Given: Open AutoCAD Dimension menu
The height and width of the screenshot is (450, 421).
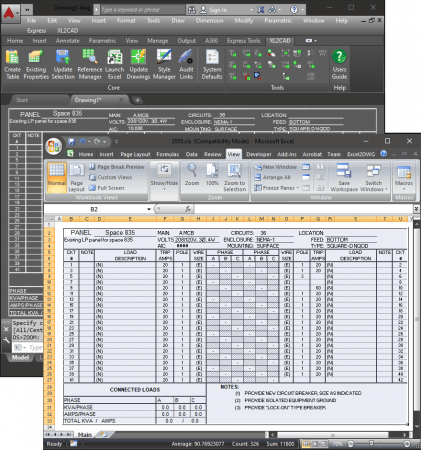Looking at the screenshot, I should click(x=209, y=21).
